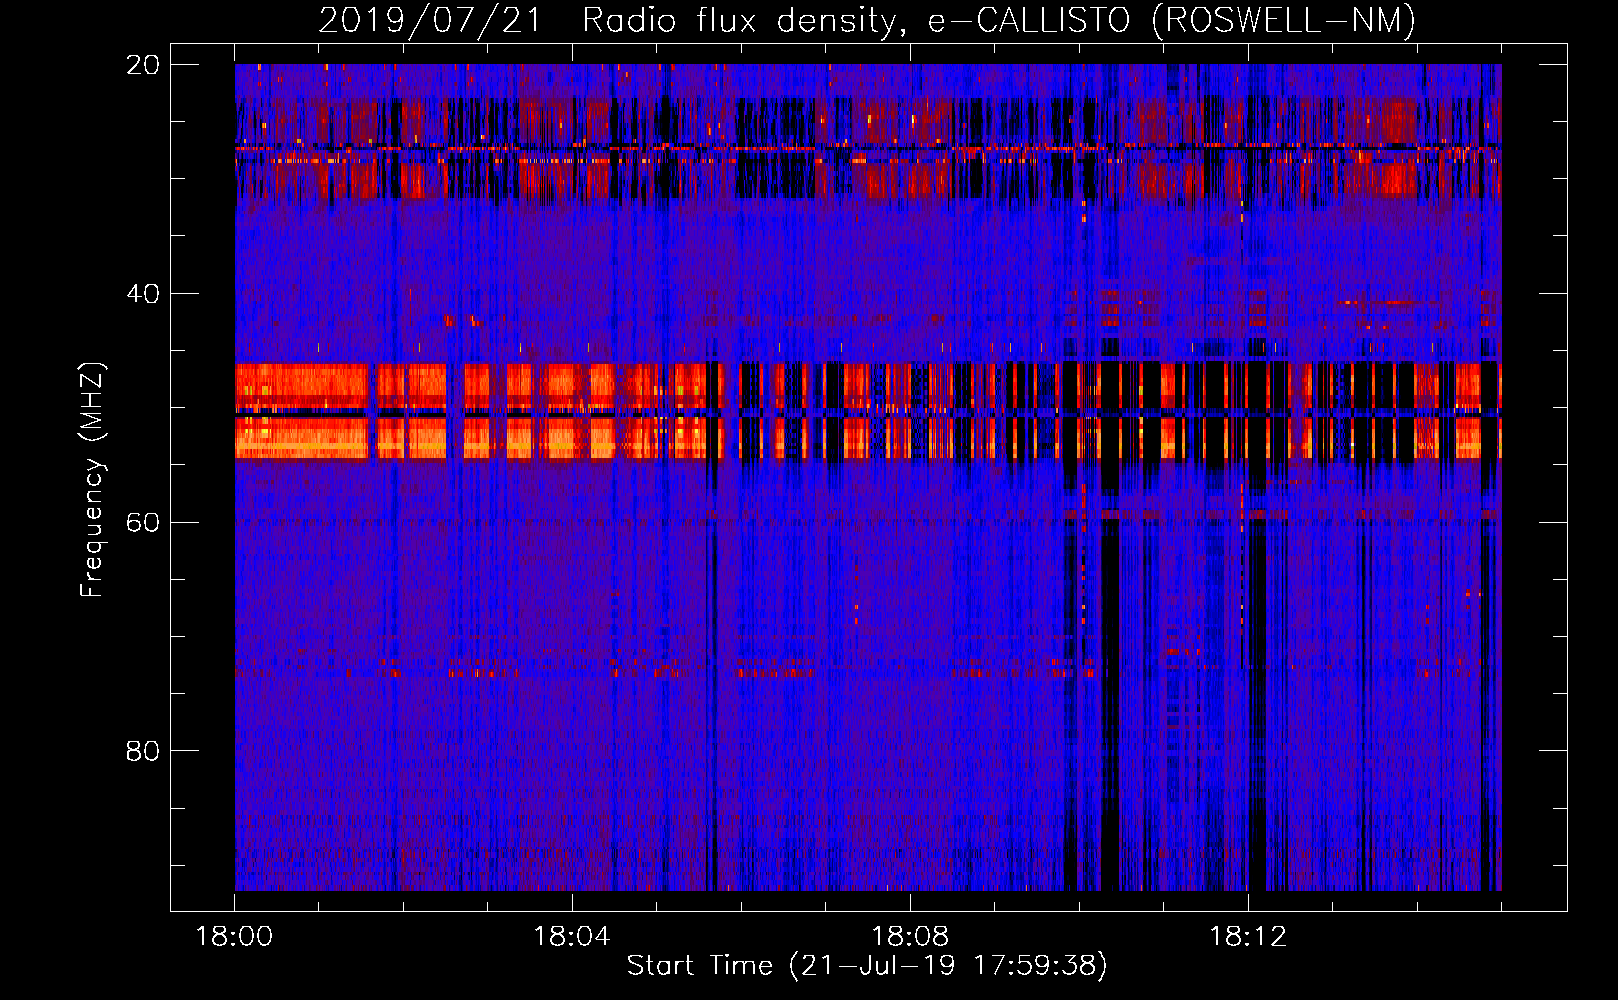Click the time axis label 18:12
This screenshot has width=1618, height=1000.
[1248, 936]
